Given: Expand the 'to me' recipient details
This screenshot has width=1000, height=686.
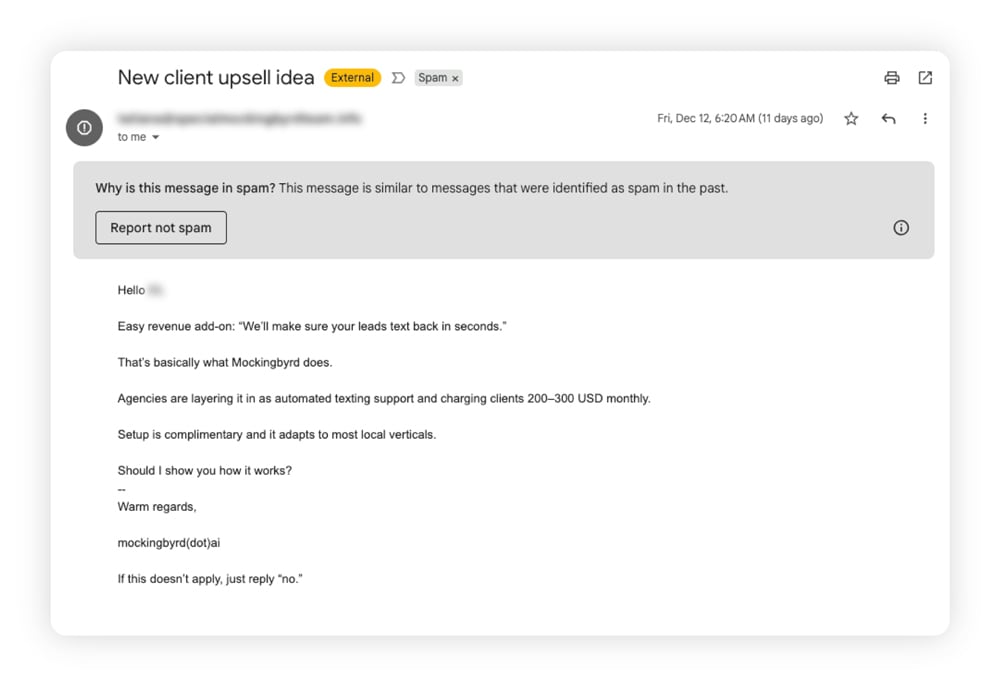Looking at the screenshot, I should coord(131,137).
